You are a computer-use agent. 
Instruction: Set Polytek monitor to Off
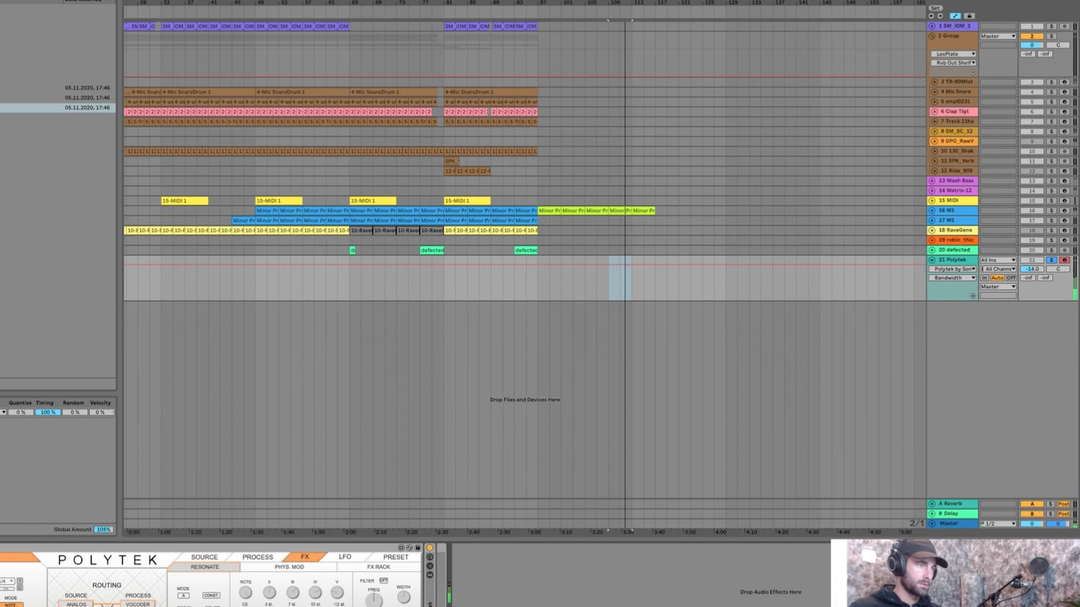pyautogui.click(x=1011, y=278)
